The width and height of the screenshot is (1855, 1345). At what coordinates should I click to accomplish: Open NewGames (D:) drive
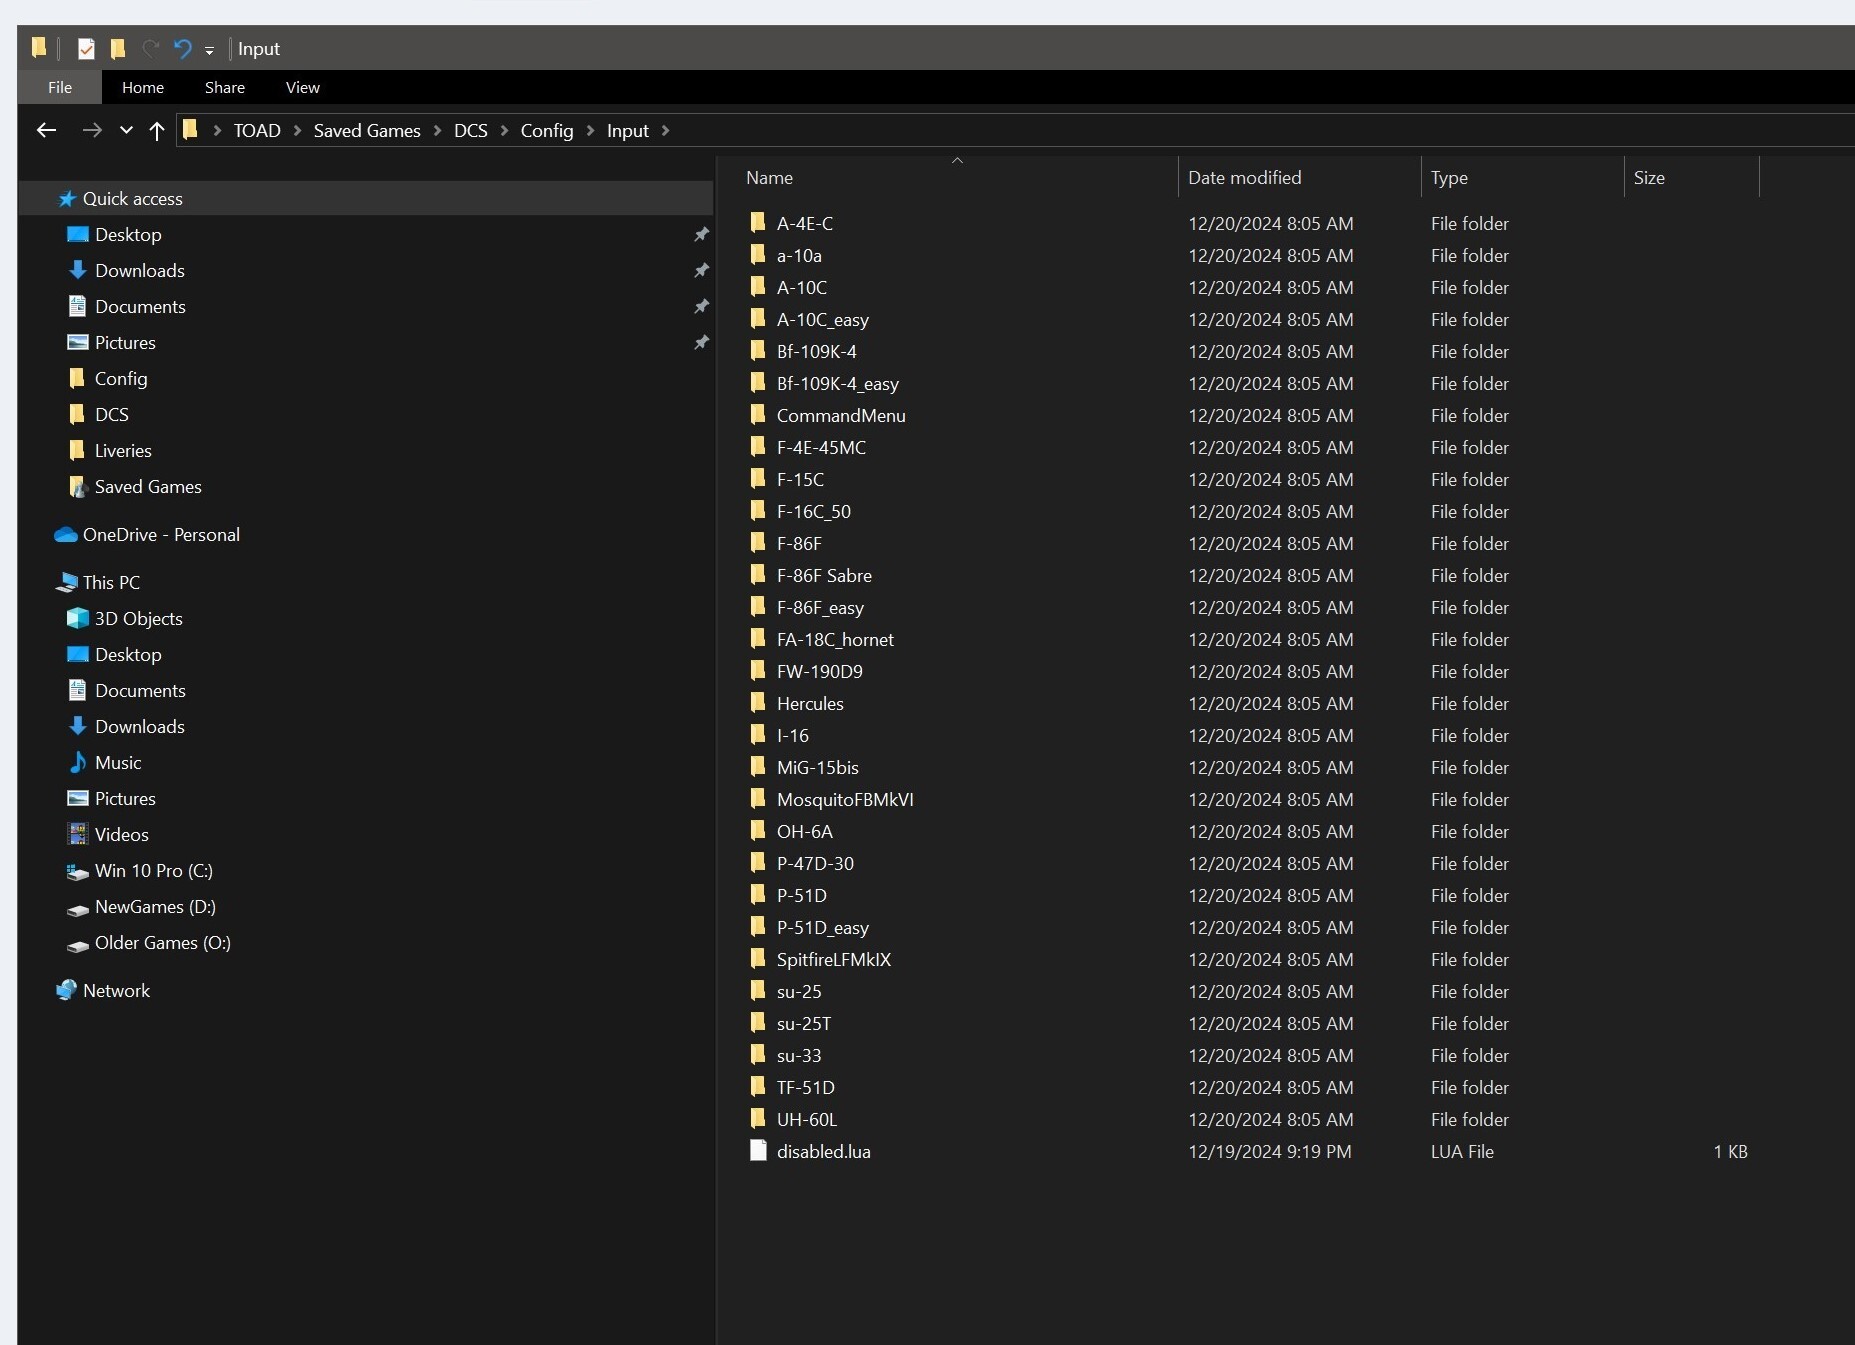click(x=155, y=906)
